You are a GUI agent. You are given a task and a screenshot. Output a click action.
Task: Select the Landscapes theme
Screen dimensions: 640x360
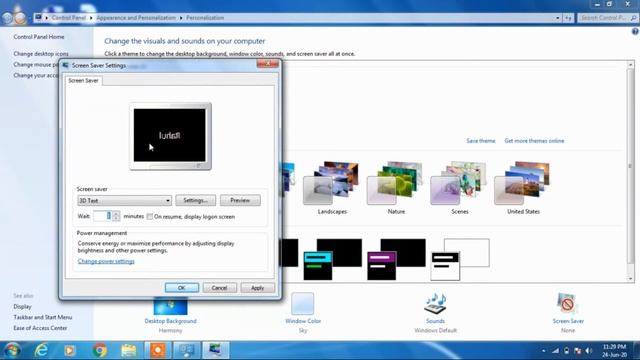point(331,188)
